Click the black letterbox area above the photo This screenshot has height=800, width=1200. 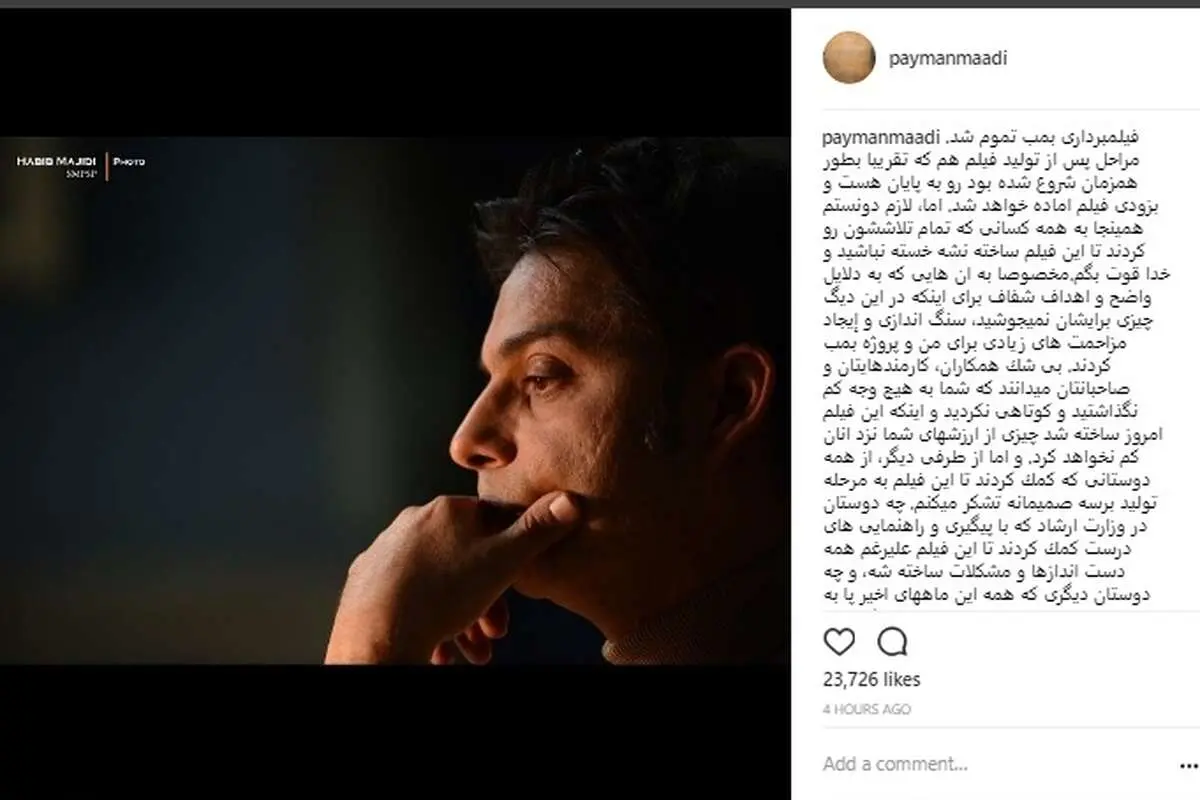tap(395, 72)
